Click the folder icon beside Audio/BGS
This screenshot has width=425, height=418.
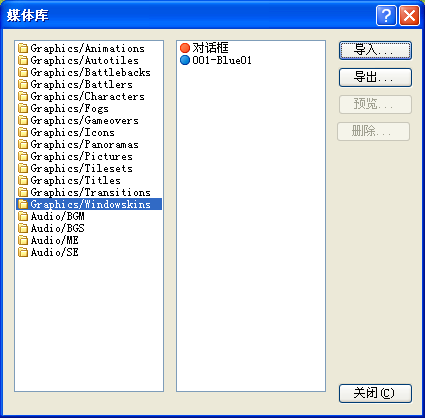coord(23,228)
